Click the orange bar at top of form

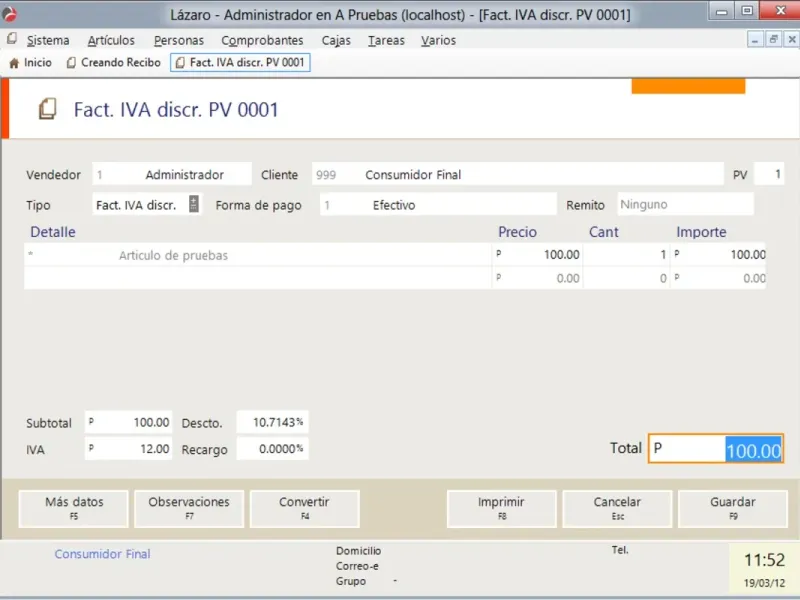688,86
